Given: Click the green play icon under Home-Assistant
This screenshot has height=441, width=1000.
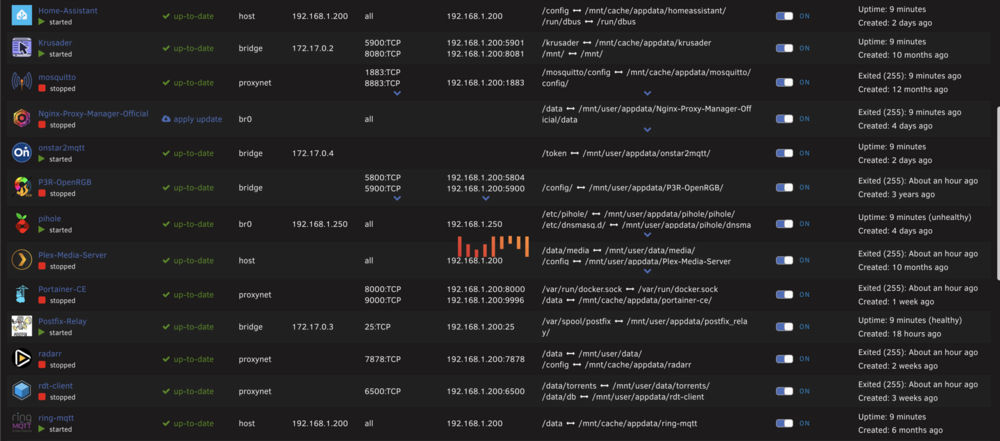Looking at the screenshot, I should tap(42, 22).
